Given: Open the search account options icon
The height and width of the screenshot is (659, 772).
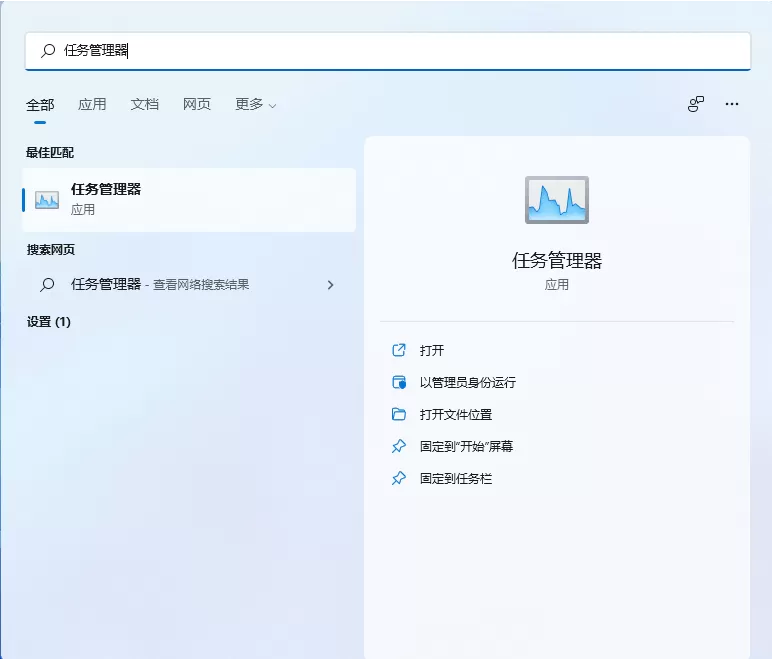Looking at the screenshot, I should 696,104.
